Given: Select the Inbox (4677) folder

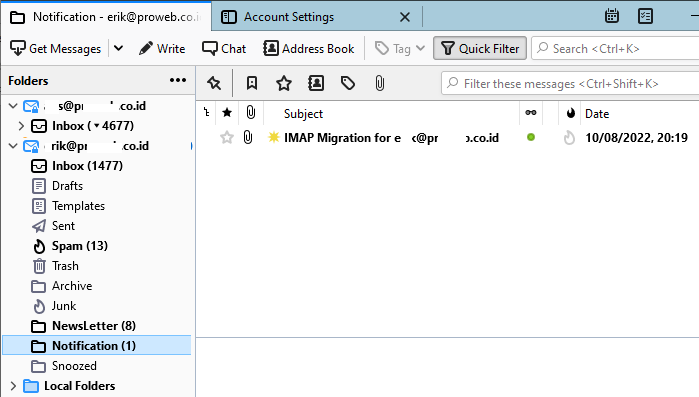Looking at the screenshot, I should coord(93,126).
